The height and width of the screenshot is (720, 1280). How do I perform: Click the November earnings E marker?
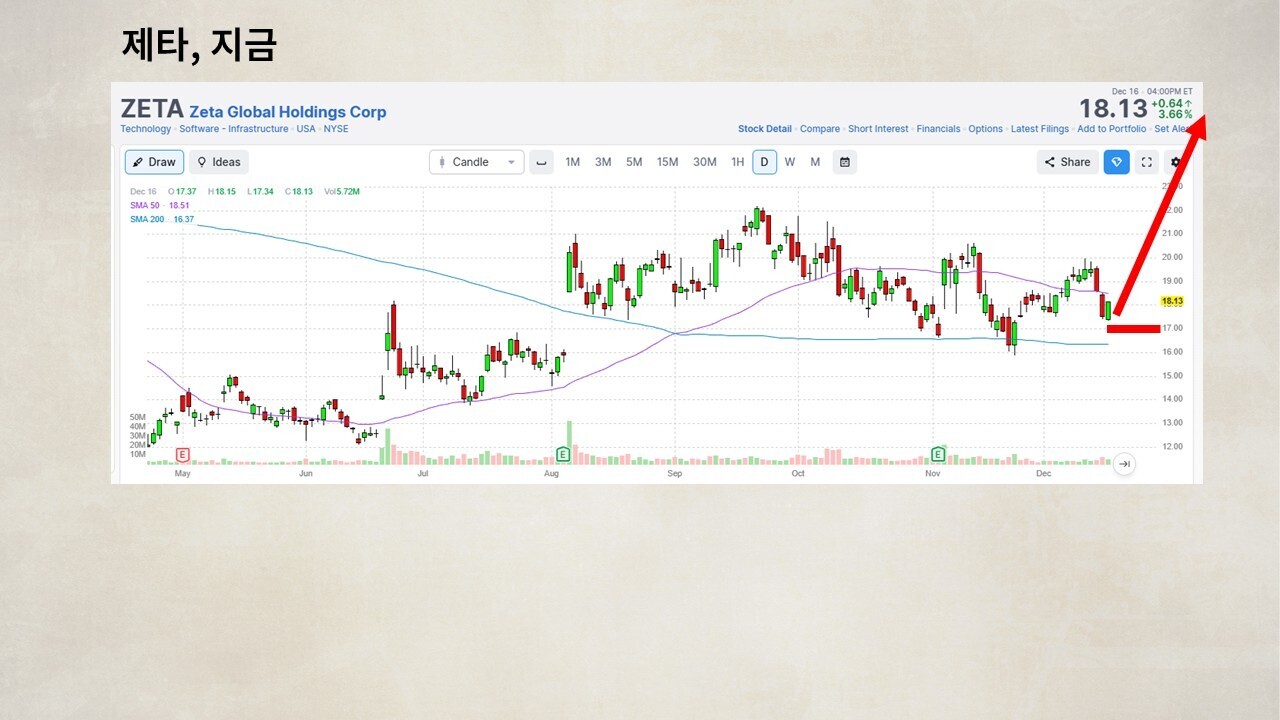point(938,455)
